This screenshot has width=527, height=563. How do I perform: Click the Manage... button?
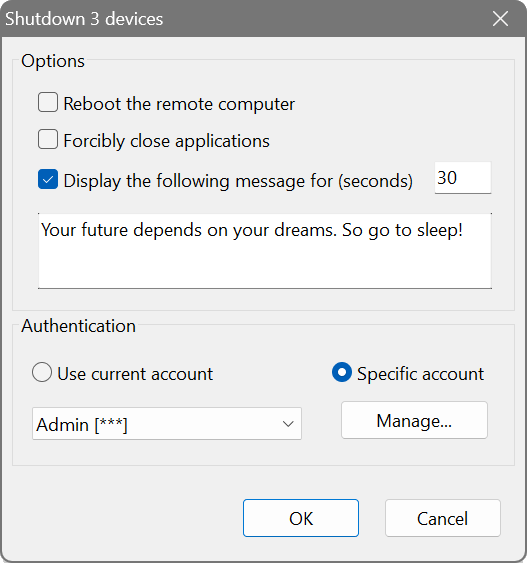[414, 420]
